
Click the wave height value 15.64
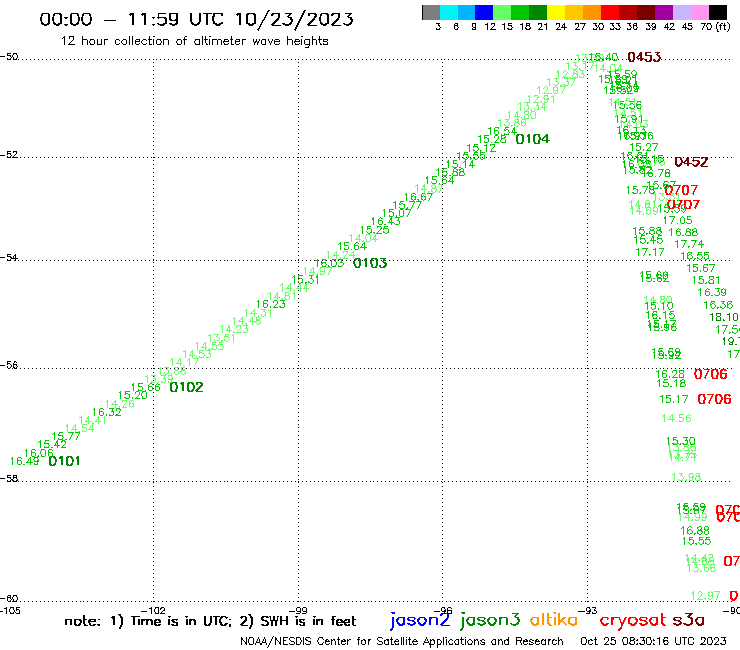(x=352, y=246)
